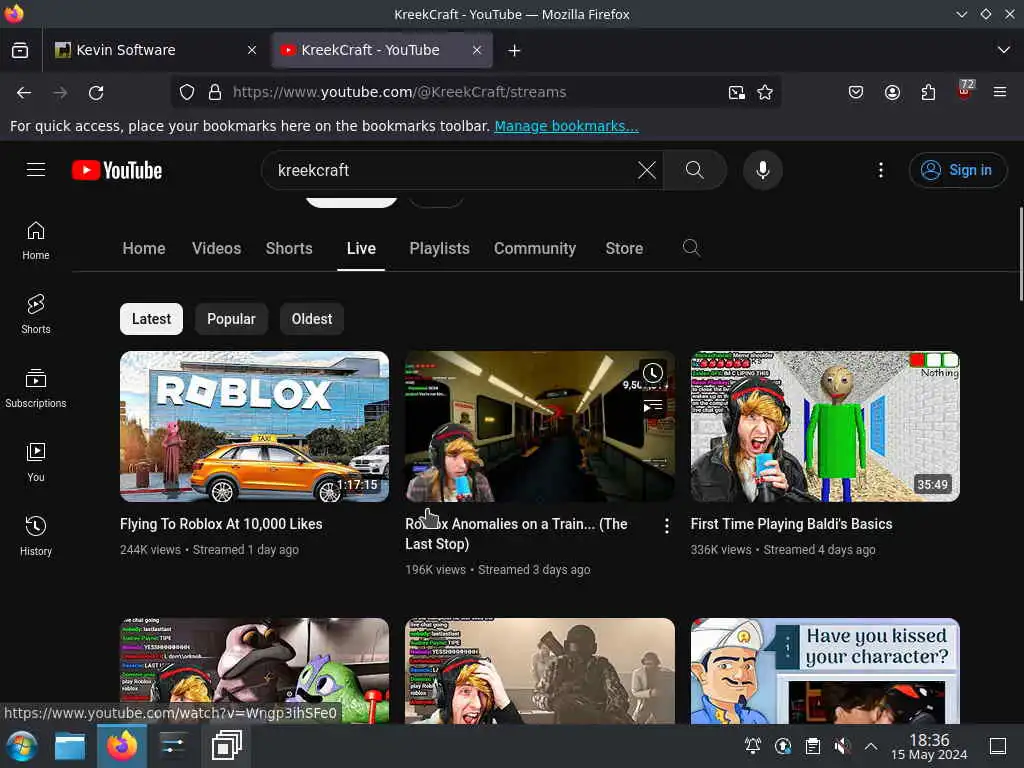Open the channel Home tab
The height and width of the screenshot is (768, 1024).
point(144,248)
